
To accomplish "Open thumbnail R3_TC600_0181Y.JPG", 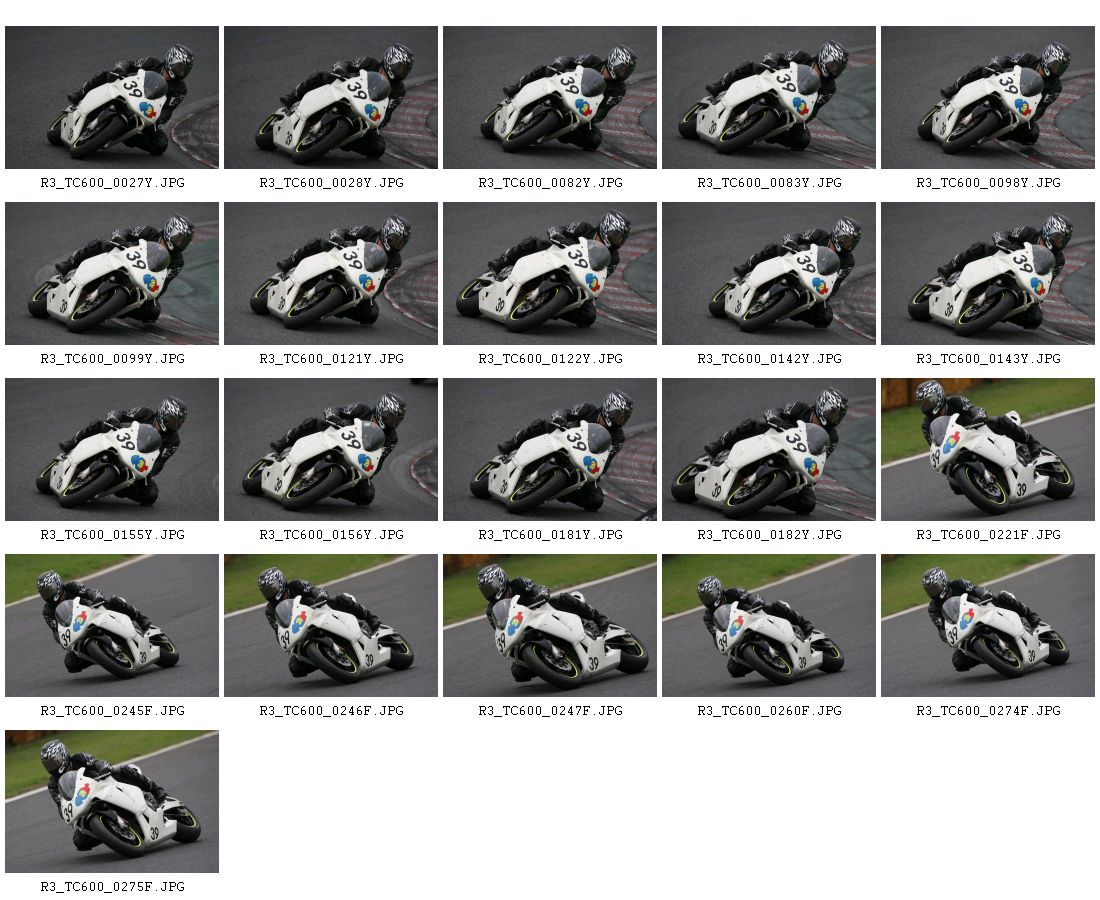I will pyautogui.click(x=550, y=450).
